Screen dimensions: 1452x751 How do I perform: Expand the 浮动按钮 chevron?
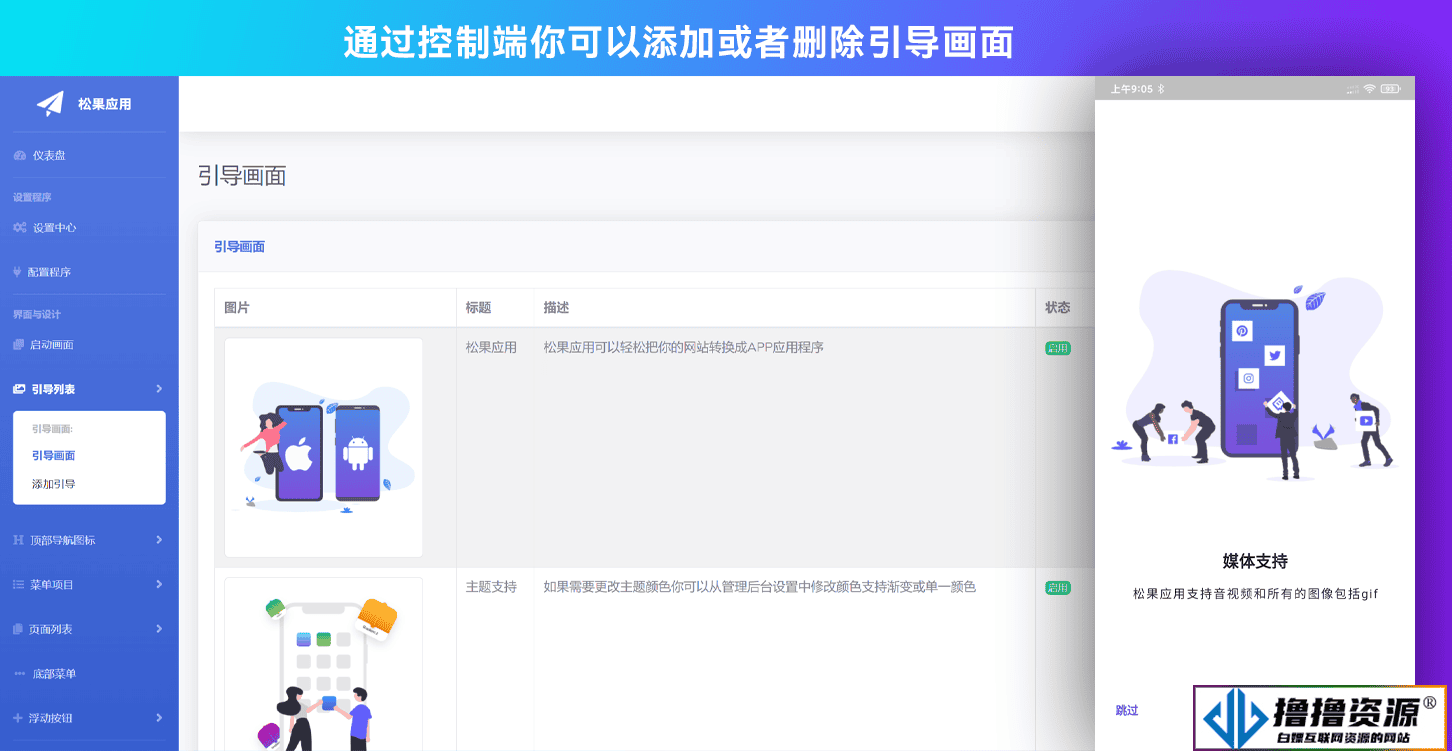pyautogui.click(x=159, y=718)
